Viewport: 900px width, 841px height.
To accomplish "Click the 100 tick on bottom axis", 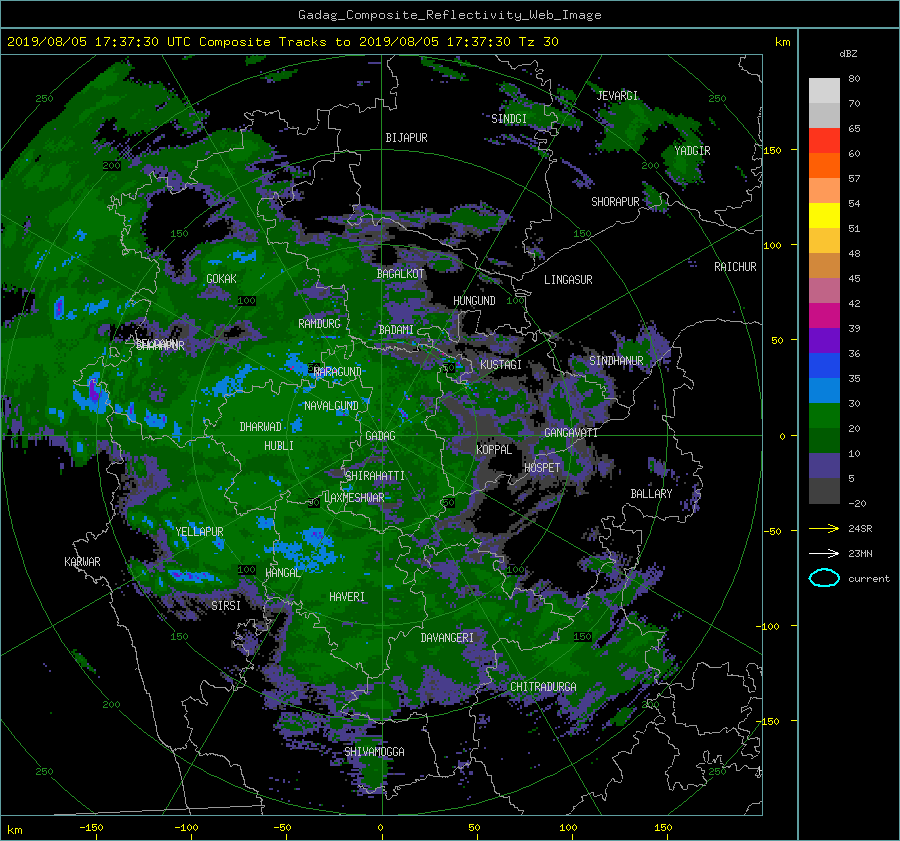I will click(x=568, y=828).
